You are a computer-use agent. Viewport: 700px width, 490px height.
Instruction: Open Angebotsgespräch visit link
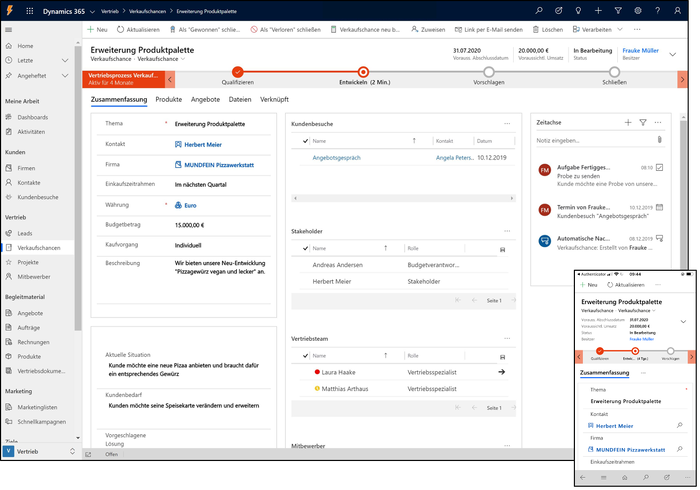pyautogui.click(x=337, y=158)
